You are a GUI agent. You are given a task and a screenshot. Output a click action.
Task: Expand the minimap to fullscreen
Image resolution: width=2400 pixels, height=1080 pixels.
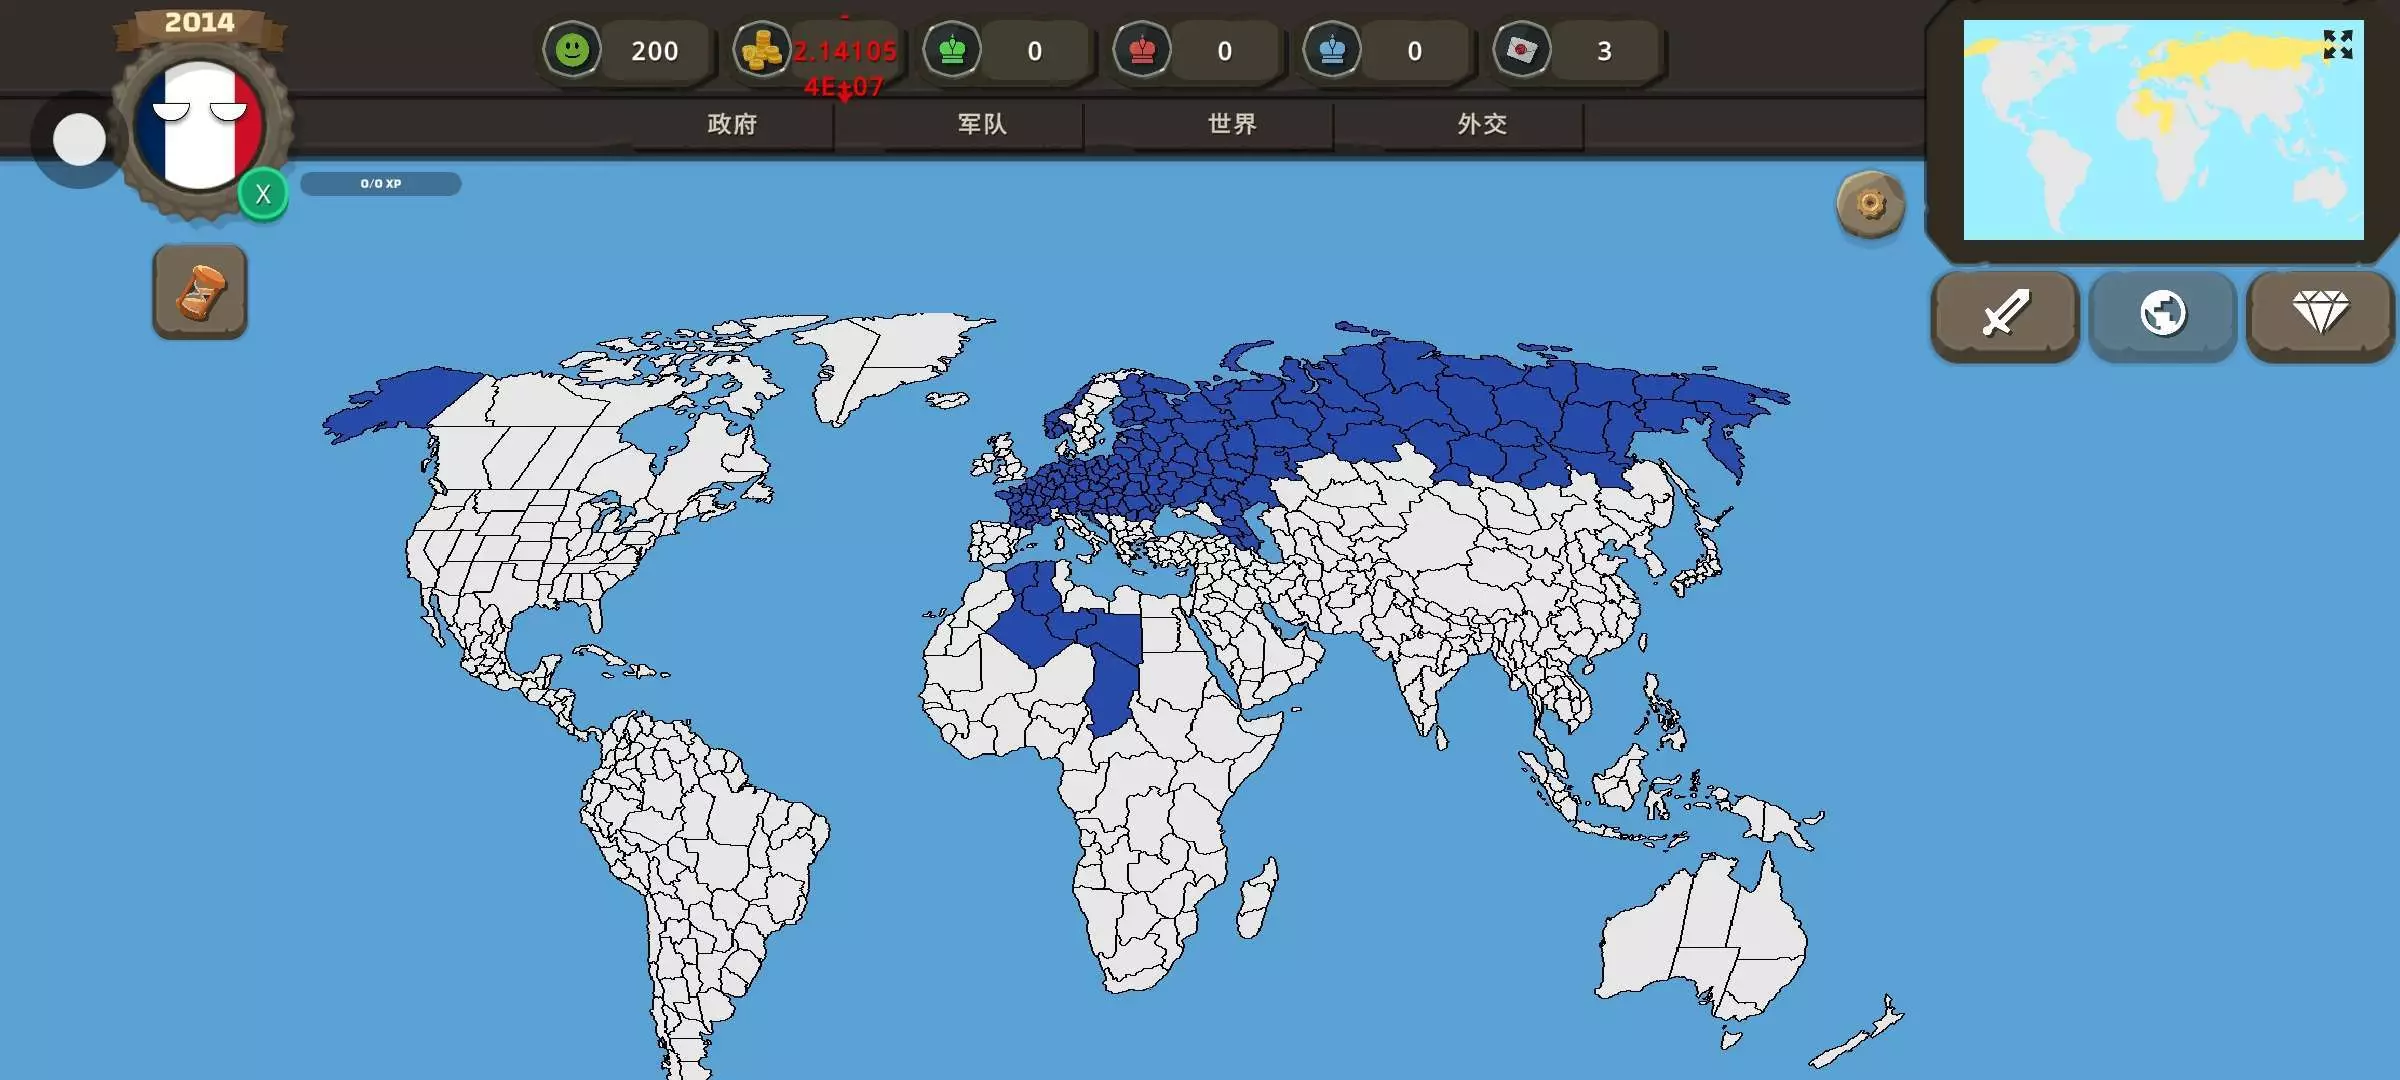[2338, 44]
